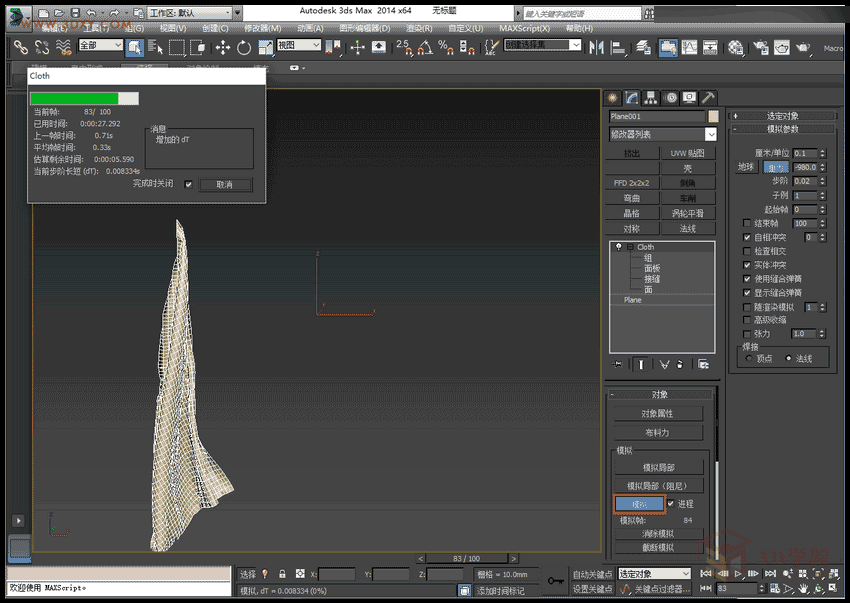
Task: Open the 自定义(U) menu
Action: 465,28
